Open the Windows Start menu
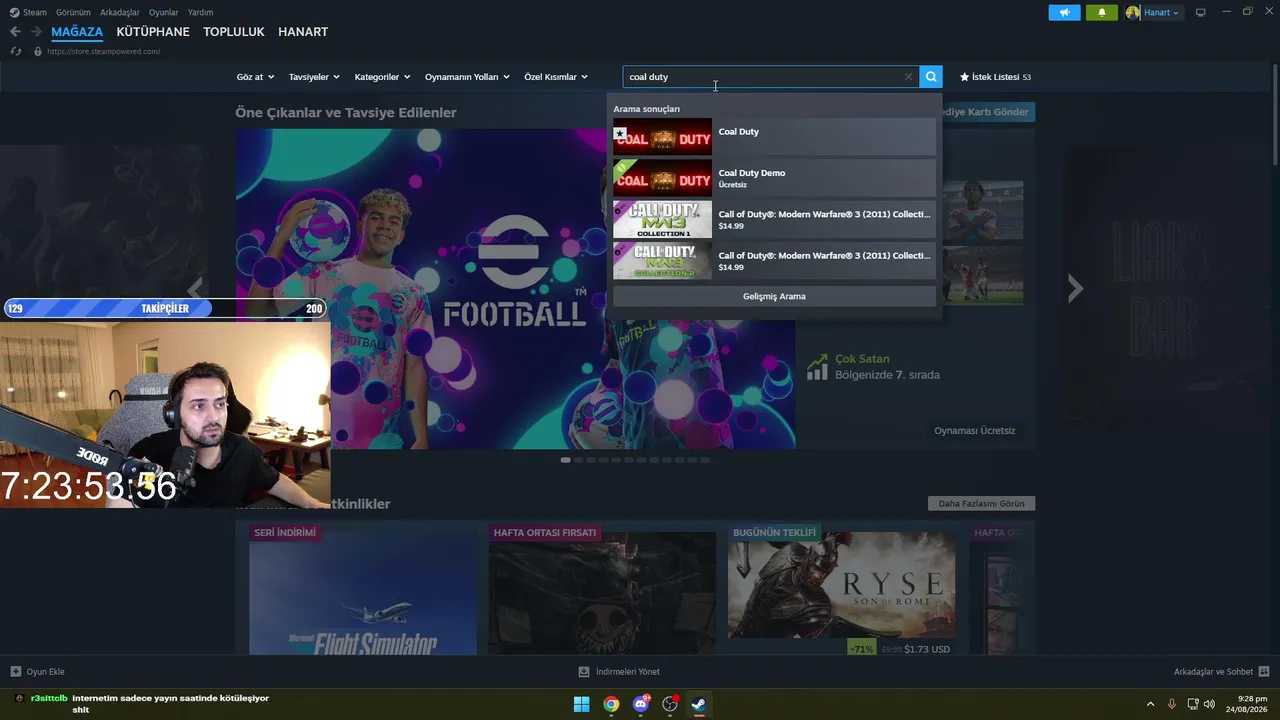Viewport: 1280px width, 720px height. coord(581,704)
